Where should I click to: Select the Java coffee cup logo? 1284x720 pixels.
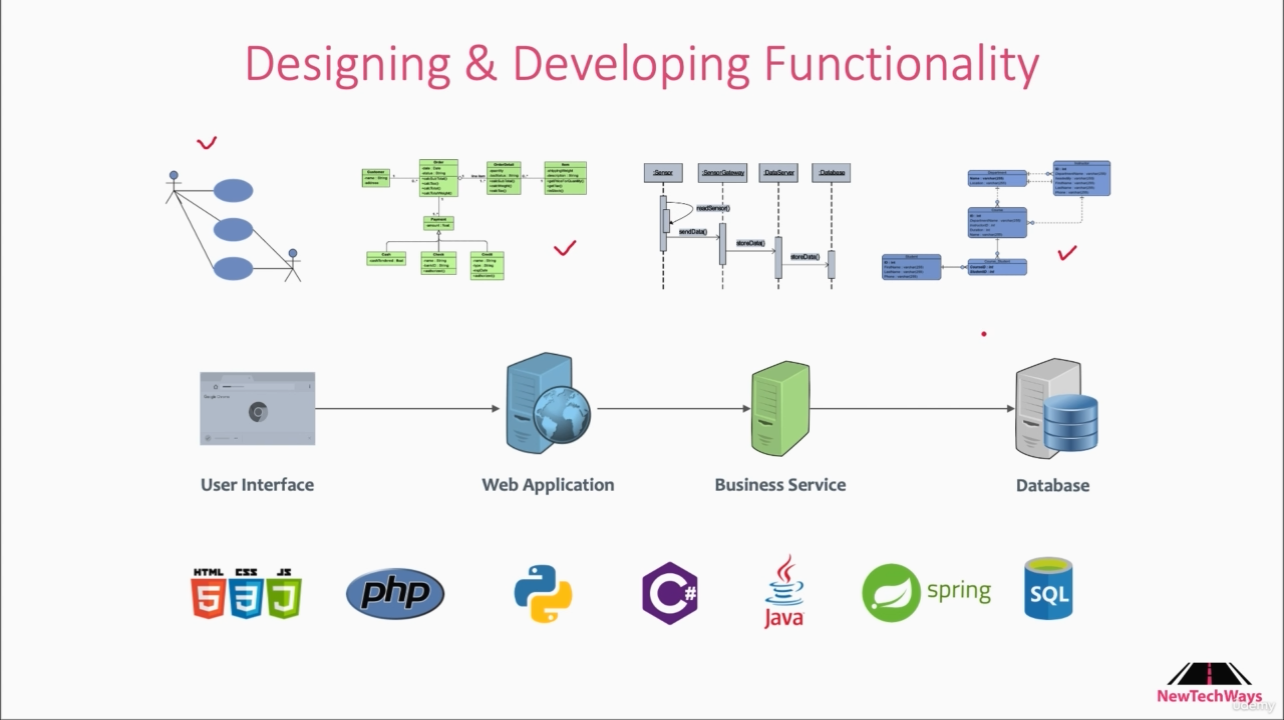784,592
